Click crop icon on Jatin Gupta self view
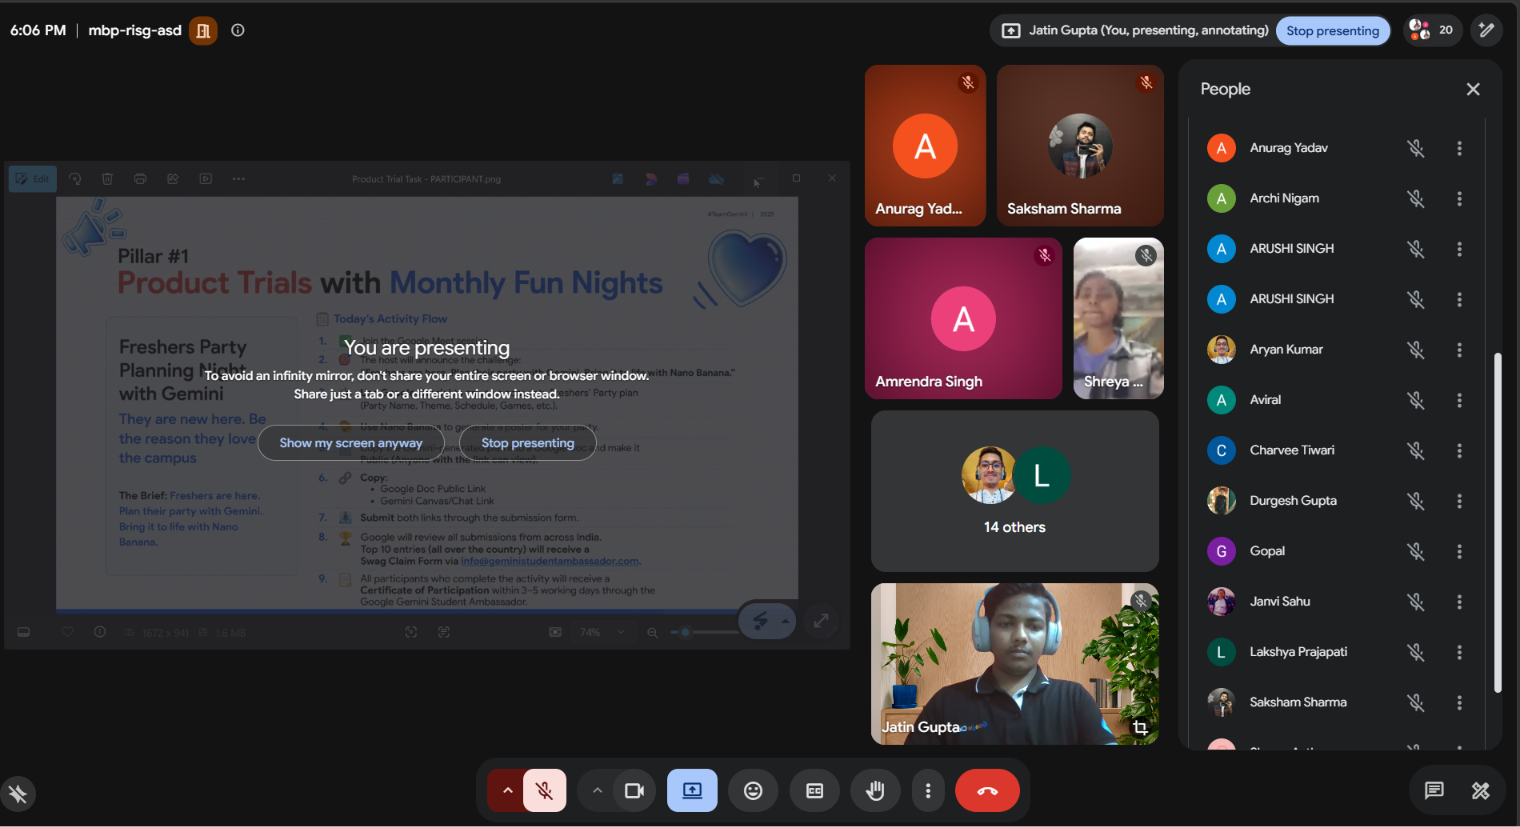1520x827 pixels. (1140, 728)
